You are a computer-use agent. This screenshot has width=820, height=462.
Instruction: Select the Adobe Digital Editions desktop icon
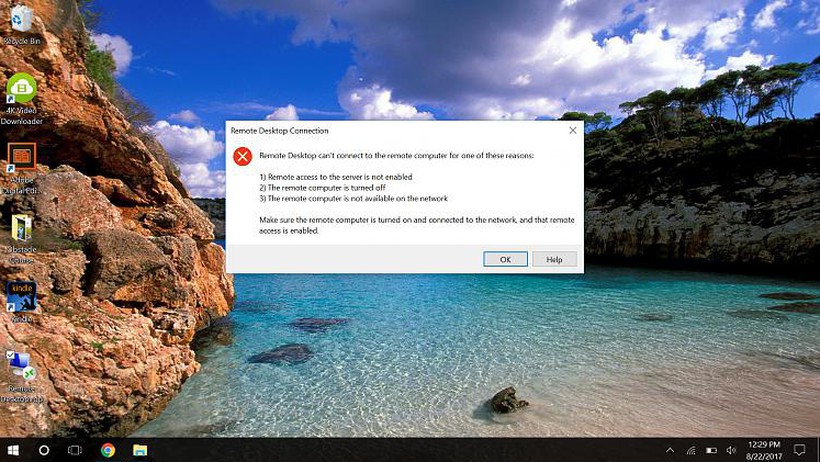(21, 168)
